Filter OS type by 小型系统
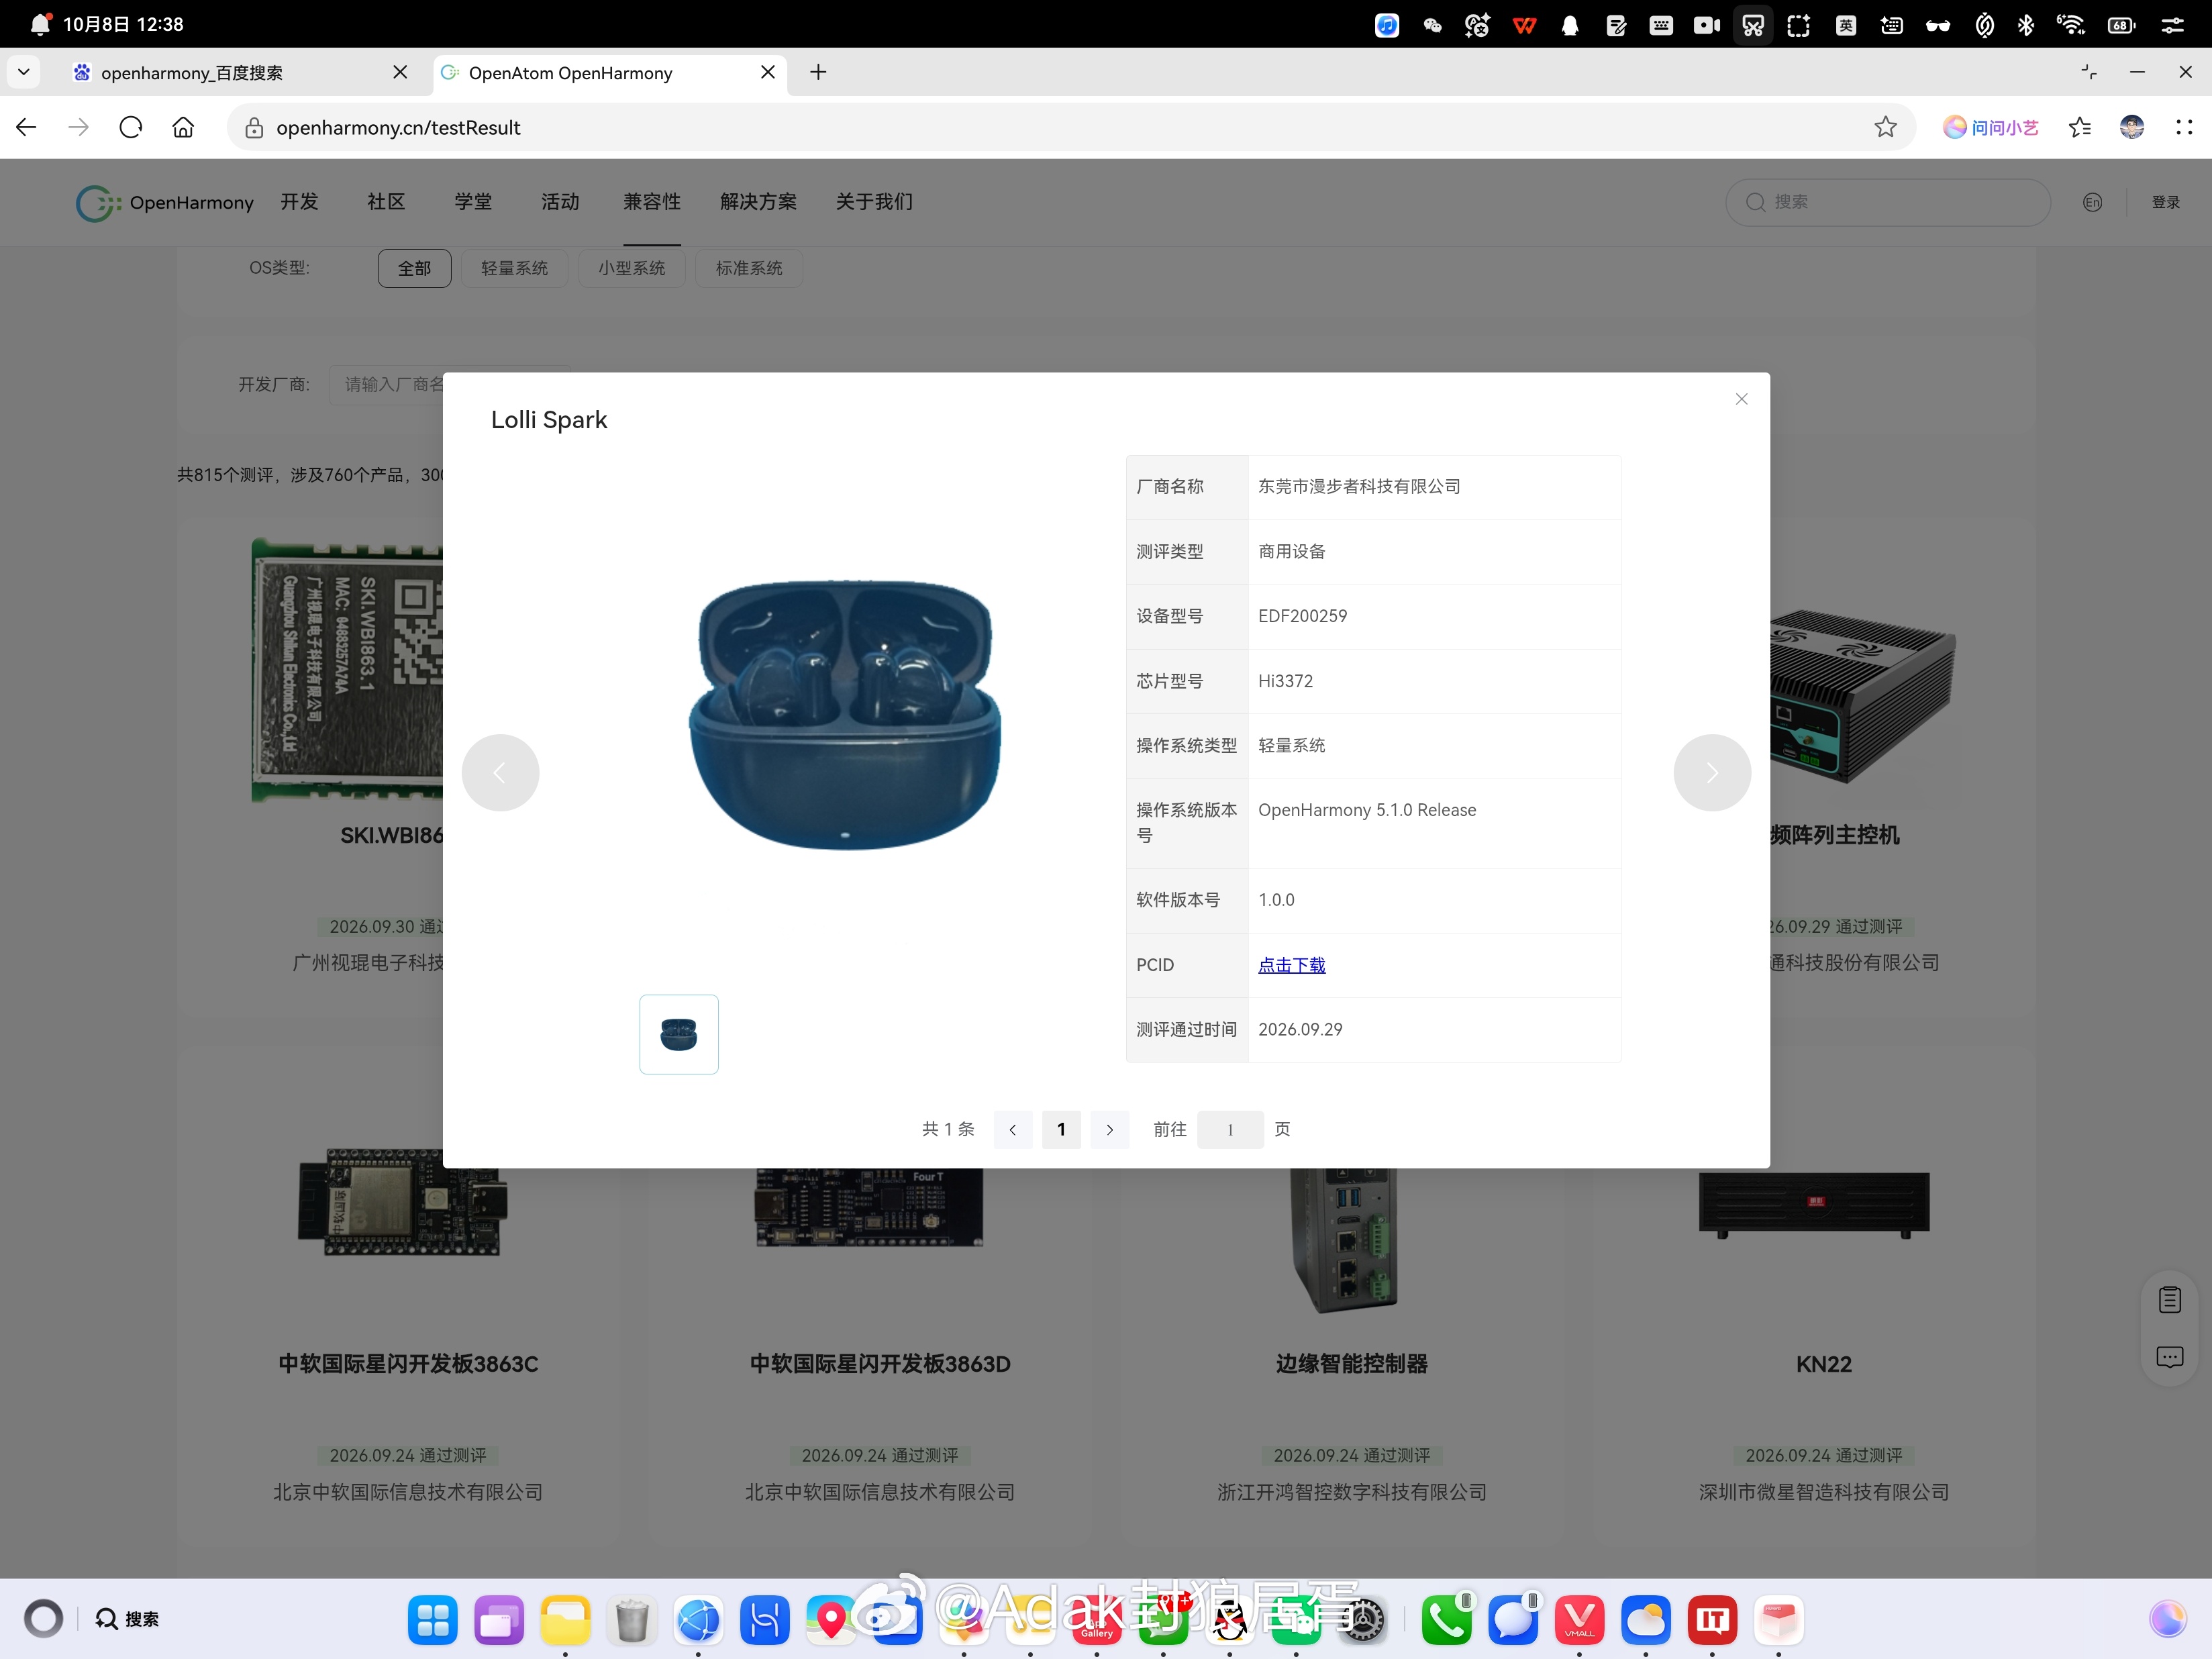 tap(631, 268)
